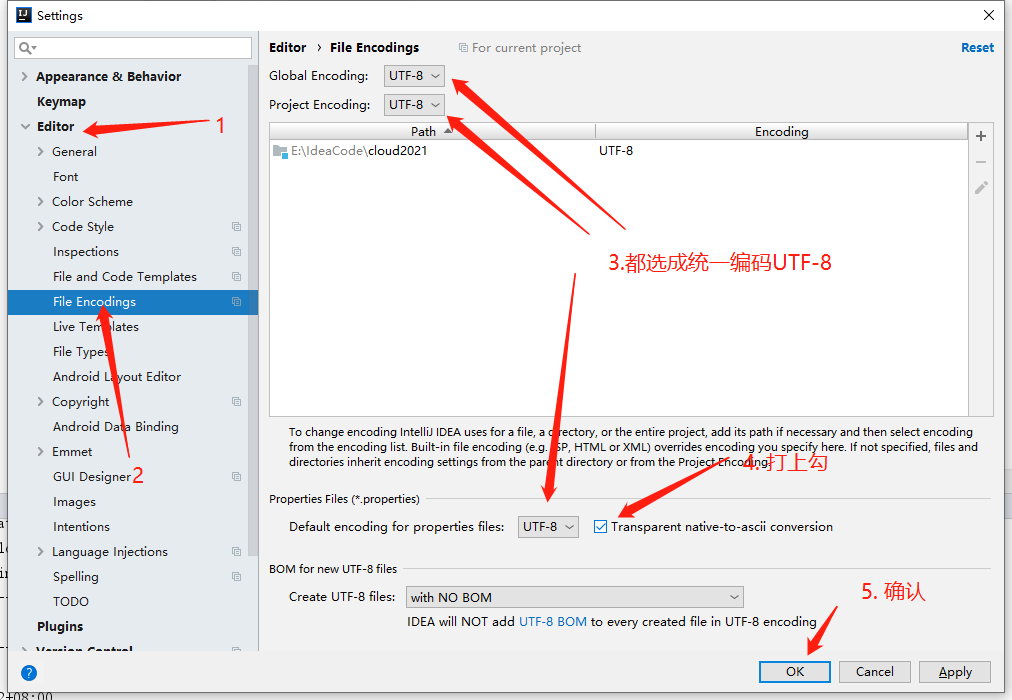Viewport: 1012px width, 700px height.
Task: Click Editor in the breadcrumb
Action: (287, 48)
